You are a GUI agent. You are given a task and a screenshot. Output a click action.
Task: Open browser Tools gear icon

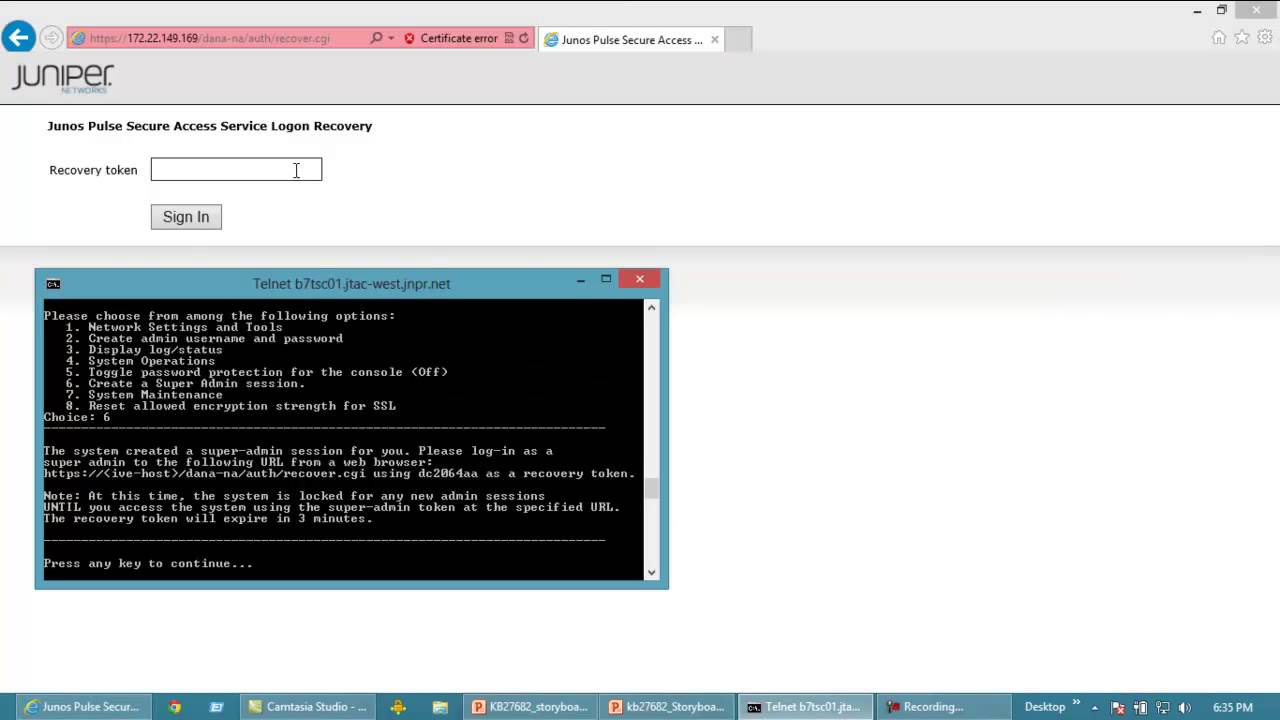point(1265,37)
